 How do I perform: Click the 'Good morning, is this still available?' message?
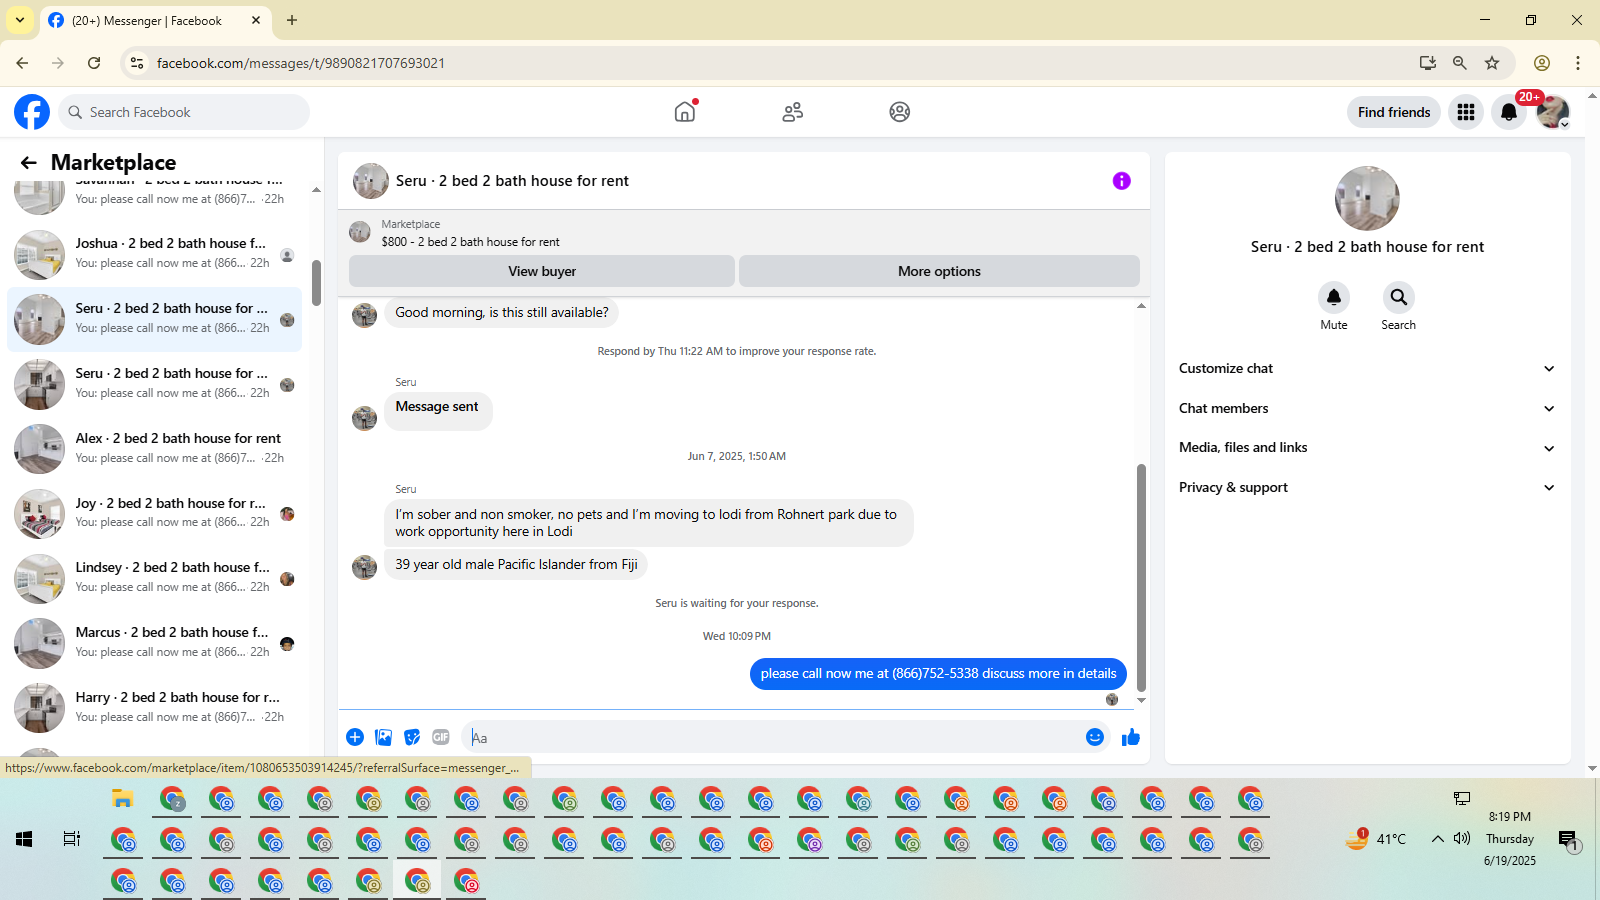coord(502,313)
